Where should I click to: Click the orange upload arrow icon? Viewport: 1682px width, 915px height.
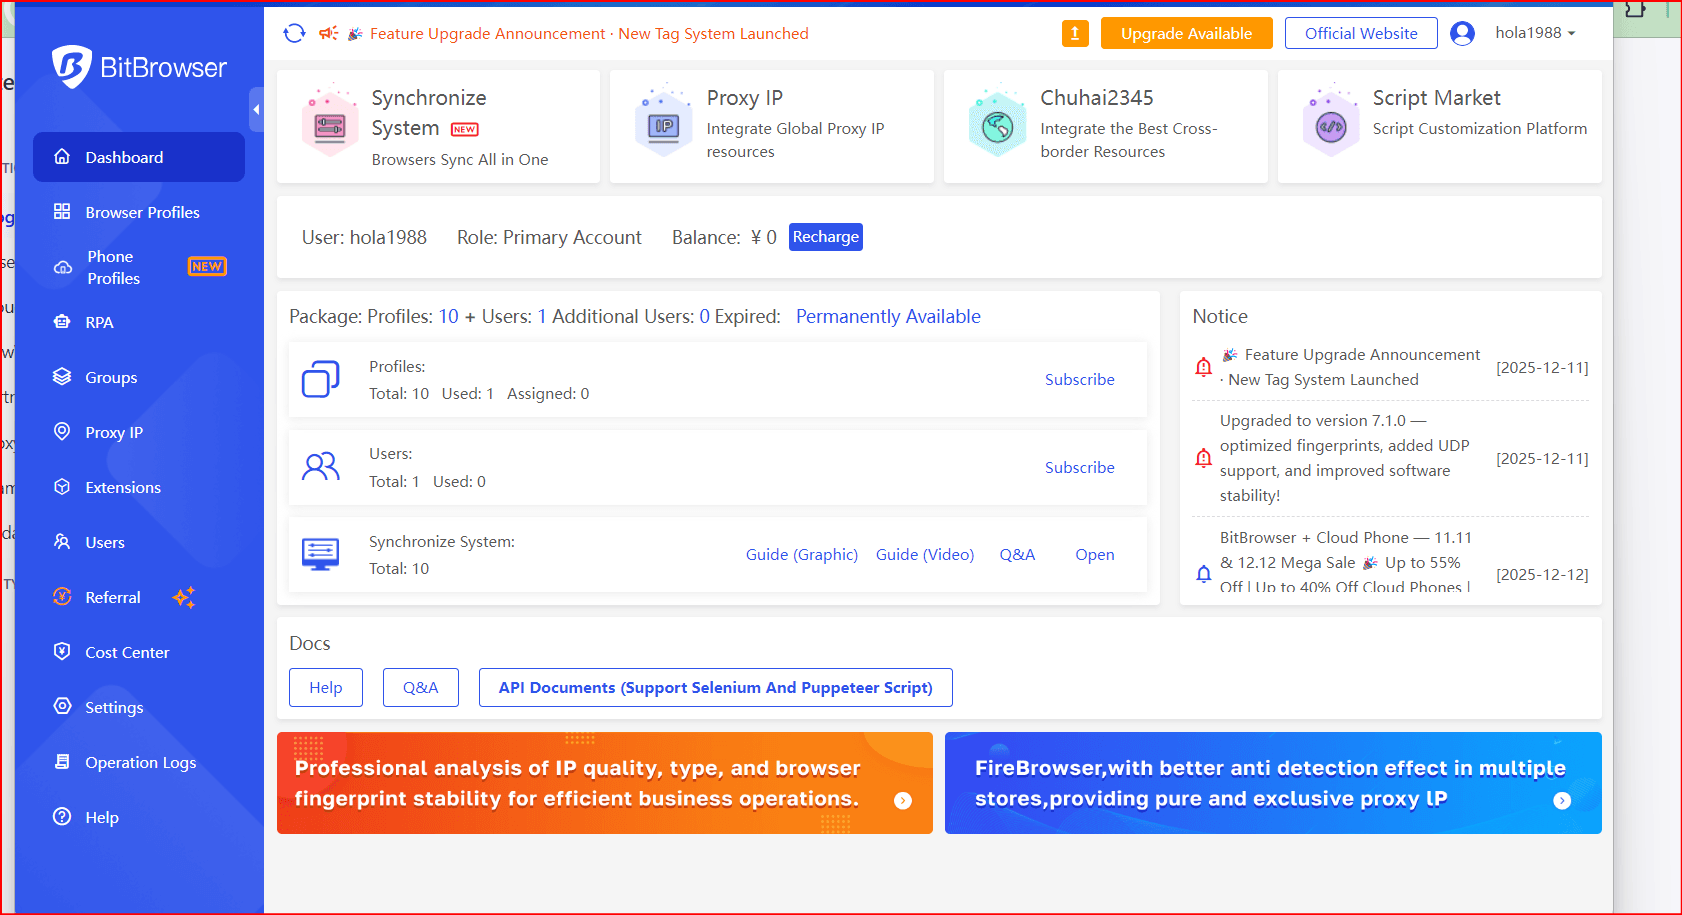(x=1074, y=33)
